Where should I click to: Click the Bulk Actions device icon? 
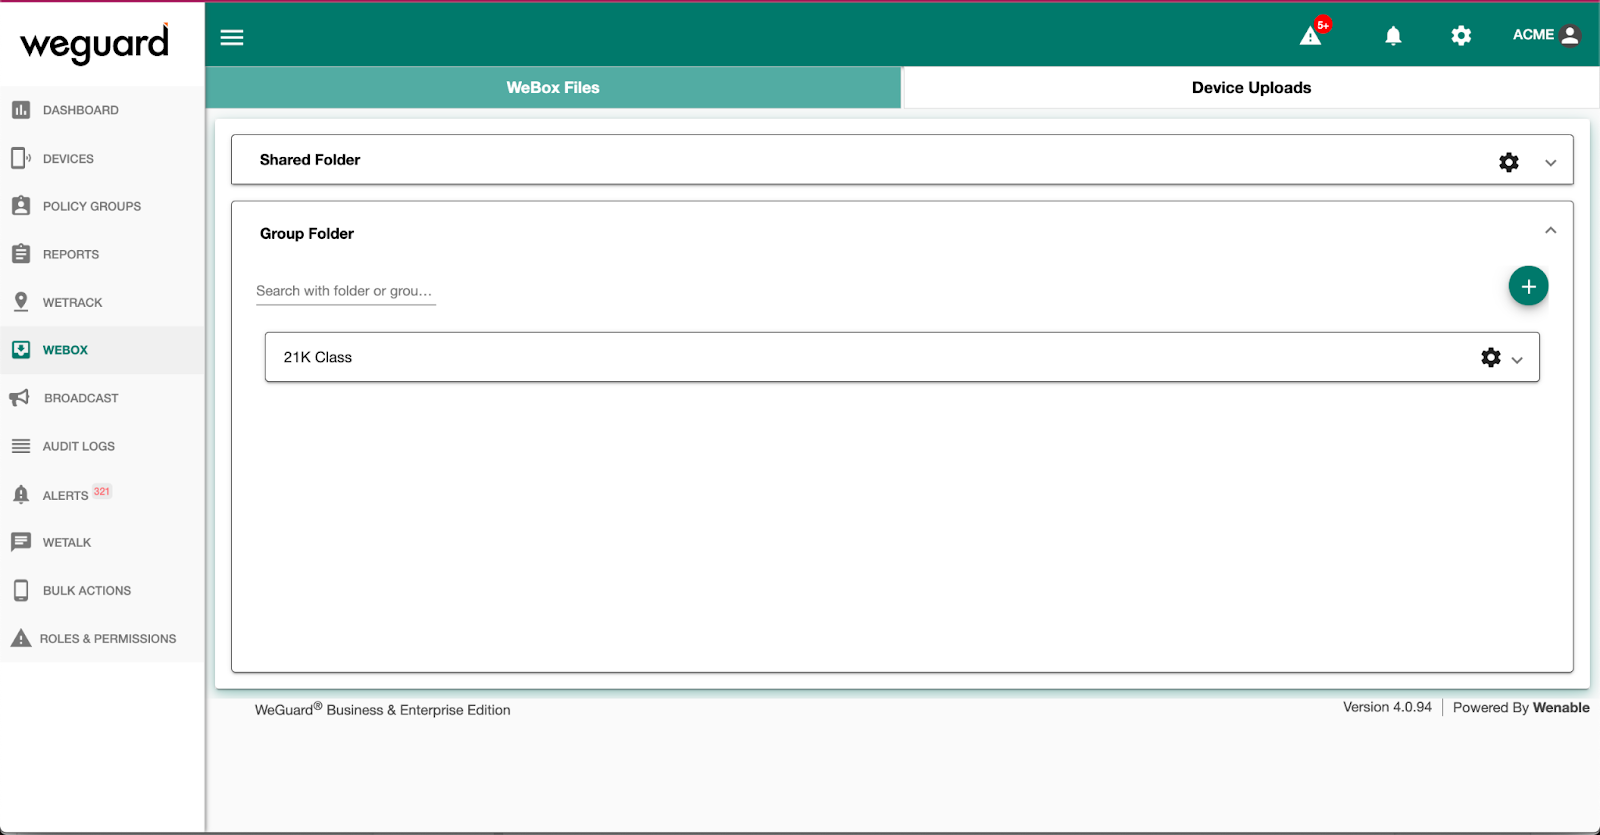(21, 590)
